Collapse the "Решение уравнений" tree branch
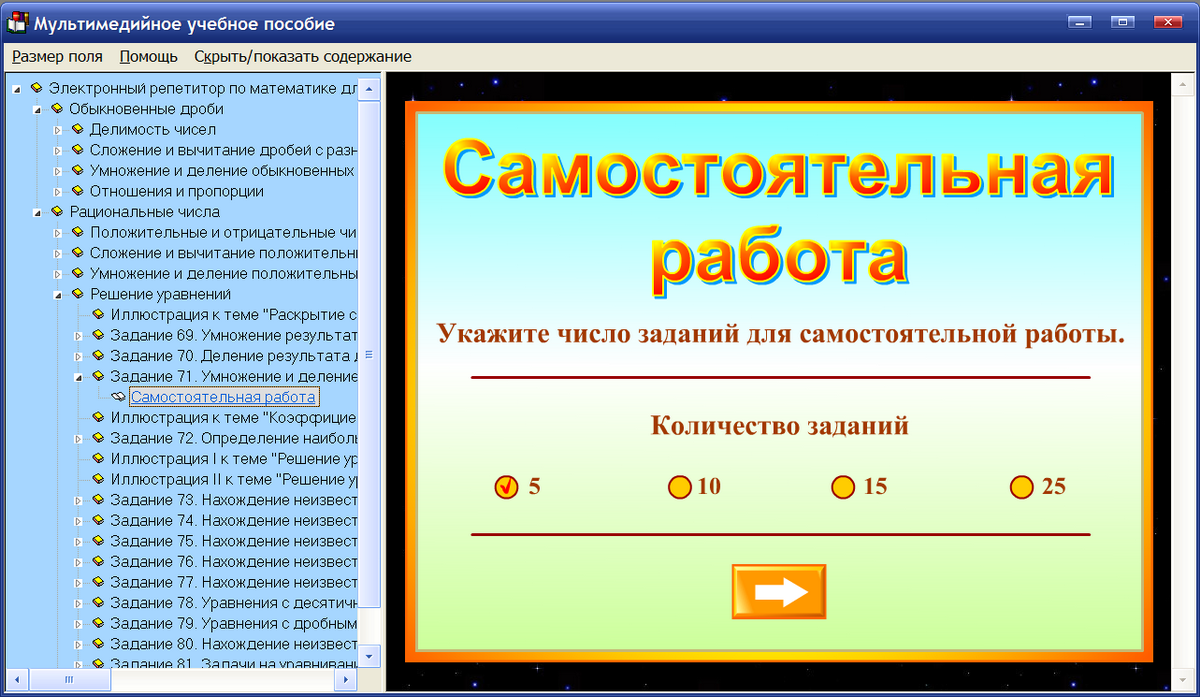 [60, 294]
